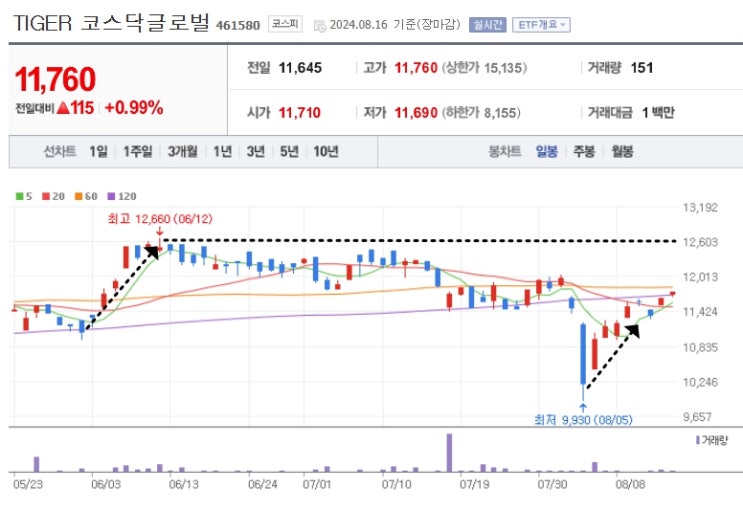Select the 3개월 line chart tab
The image size is (743, 510).
click(x=182, y=152)
